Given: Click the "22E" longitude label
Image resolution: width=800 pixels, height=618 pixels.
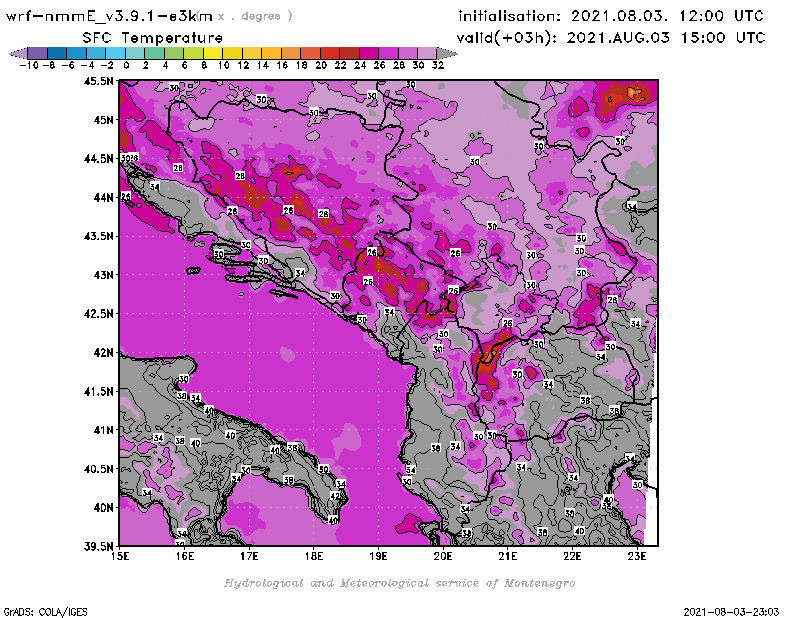Looking at the screenshot, I should click(572, 556).
